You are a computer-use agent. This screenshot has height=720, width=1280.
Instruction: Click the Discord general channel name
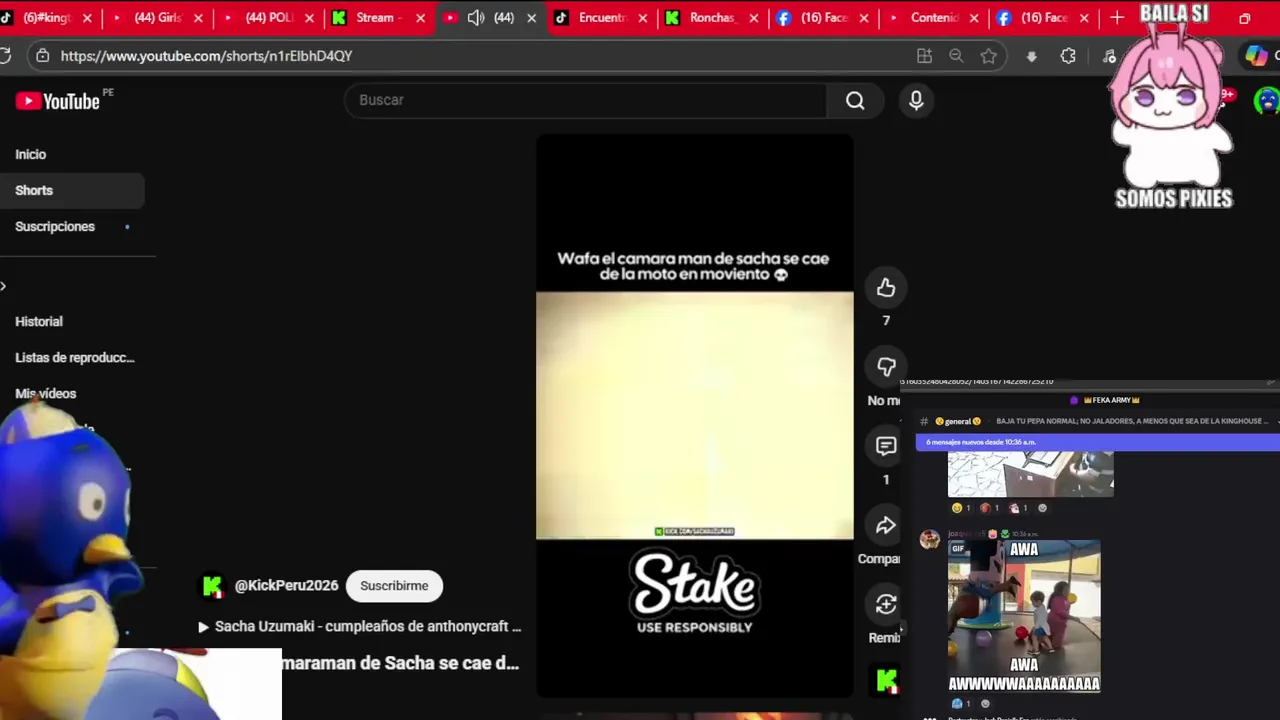tap(958, 421)
